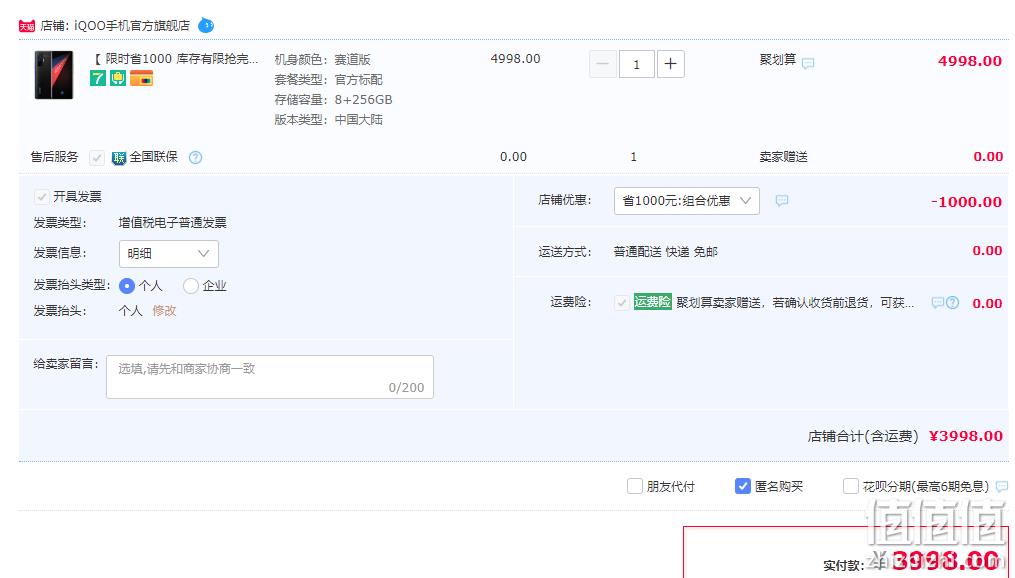Click the 全国联保 warranty badge icon

pyautogui.click(x=118, y=157)
